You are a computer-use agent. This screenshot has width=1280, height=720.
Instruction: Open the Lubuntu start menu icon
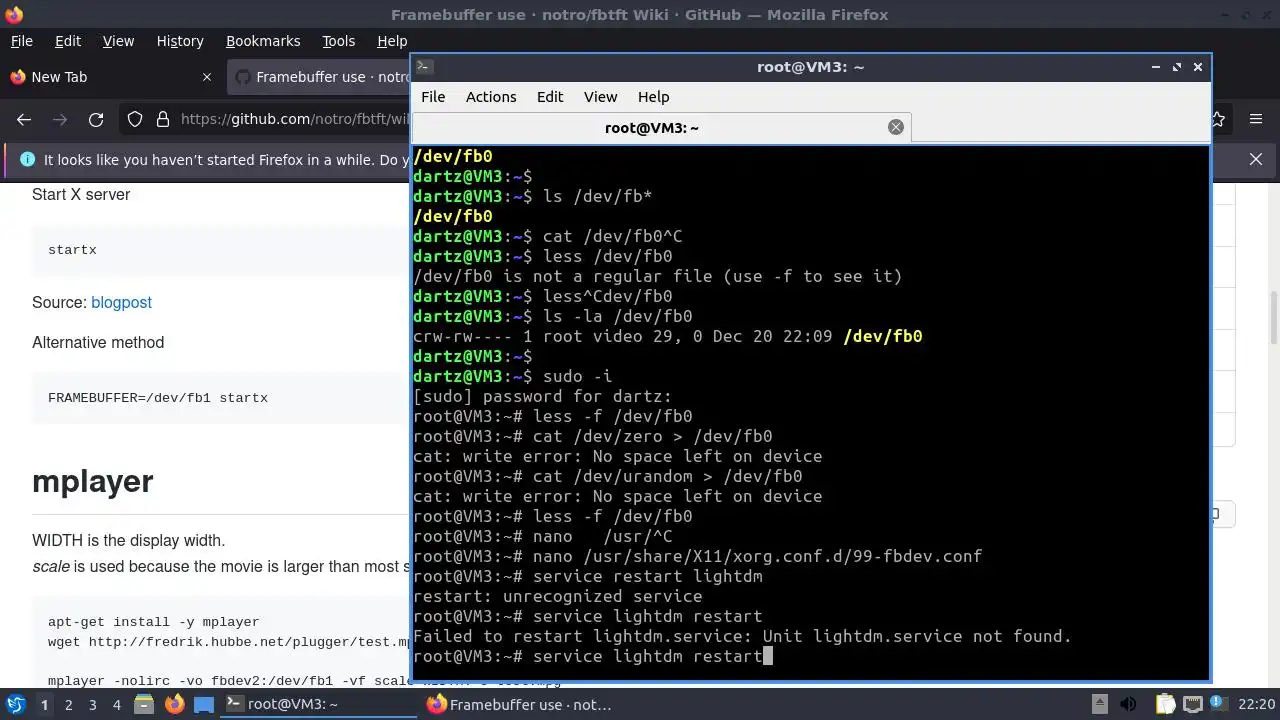pos(16,704)
